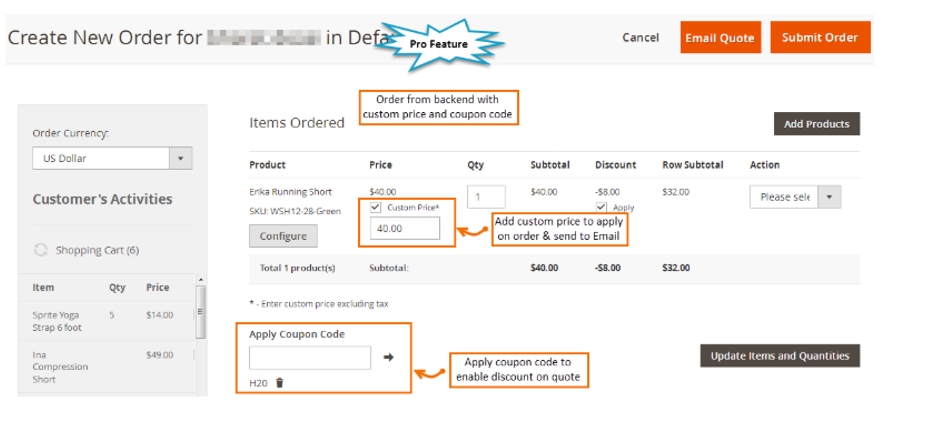
Task: Expand the Shopping Cart (6) section
Action: [x=97, y=250]
